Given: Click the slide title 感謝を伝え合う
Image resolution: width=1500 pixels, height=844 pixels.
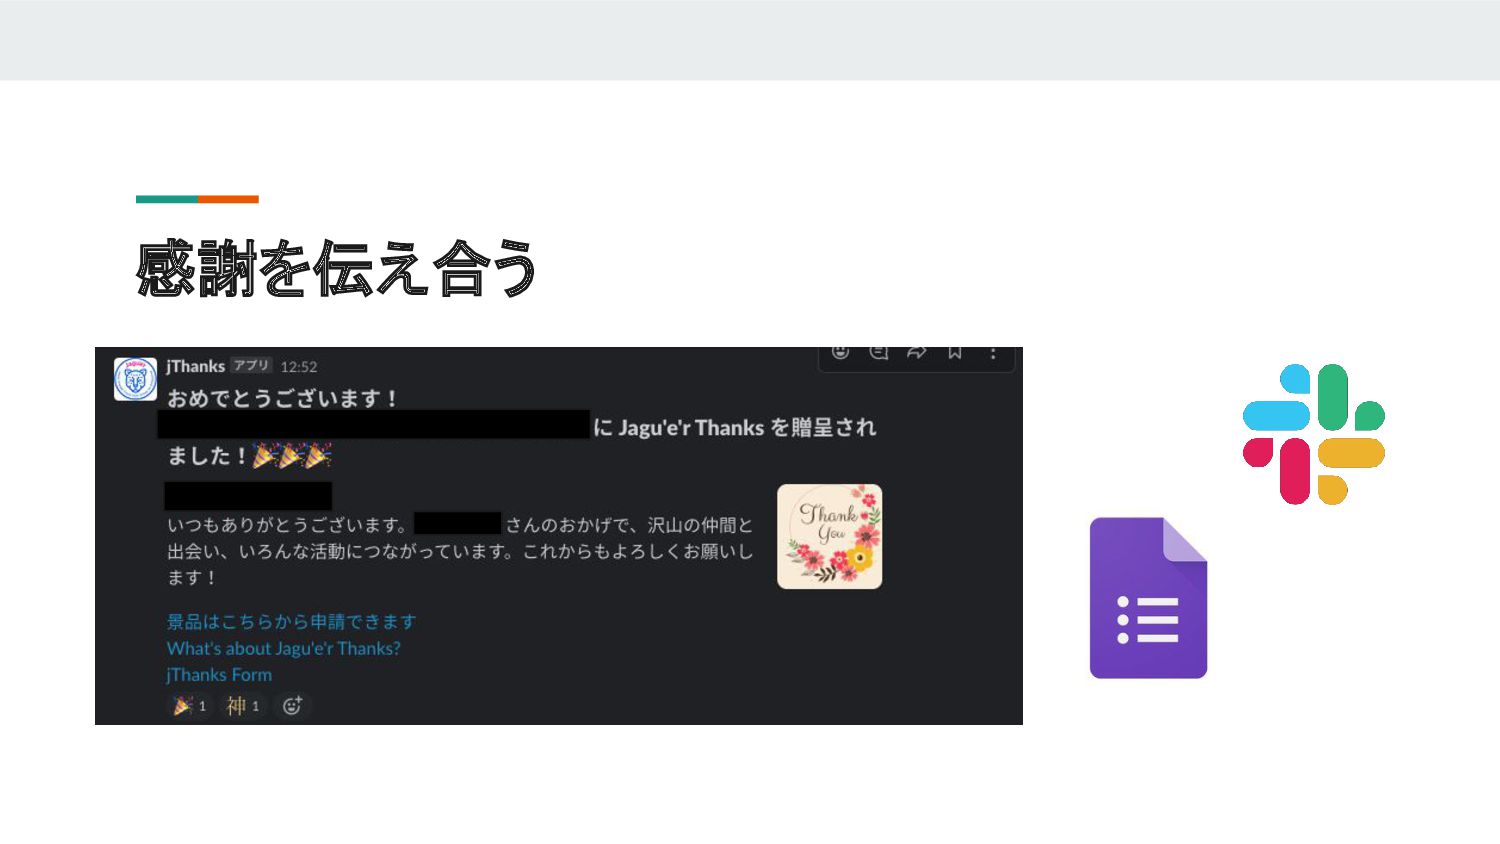Looking at the screenshot, I should point(337,268).
